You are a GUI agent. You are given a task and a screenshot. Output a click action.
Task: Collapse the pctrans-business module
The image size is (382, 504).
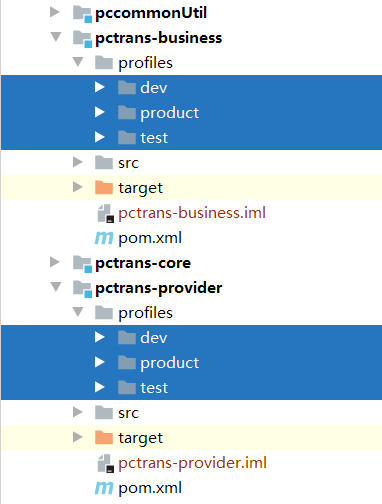click(x=56, y=36)
